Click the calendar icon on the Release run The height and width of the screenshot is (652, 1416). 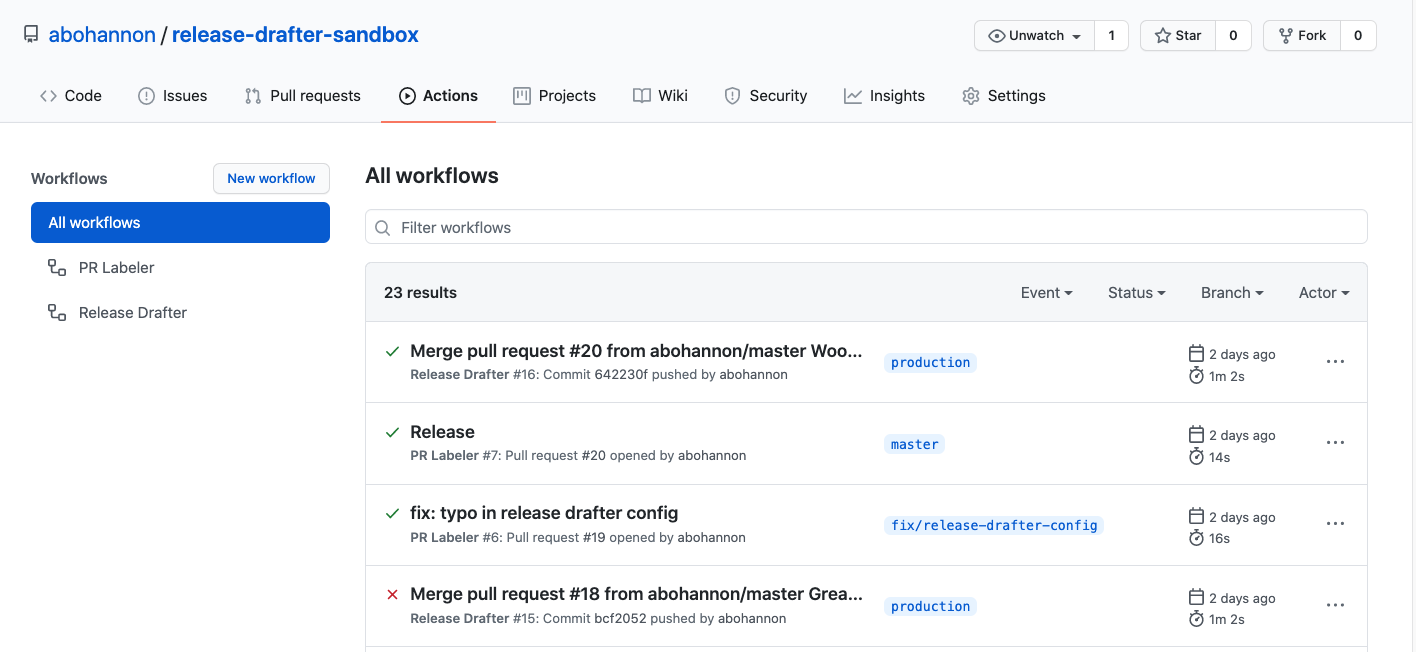[x=1196, y=435]
